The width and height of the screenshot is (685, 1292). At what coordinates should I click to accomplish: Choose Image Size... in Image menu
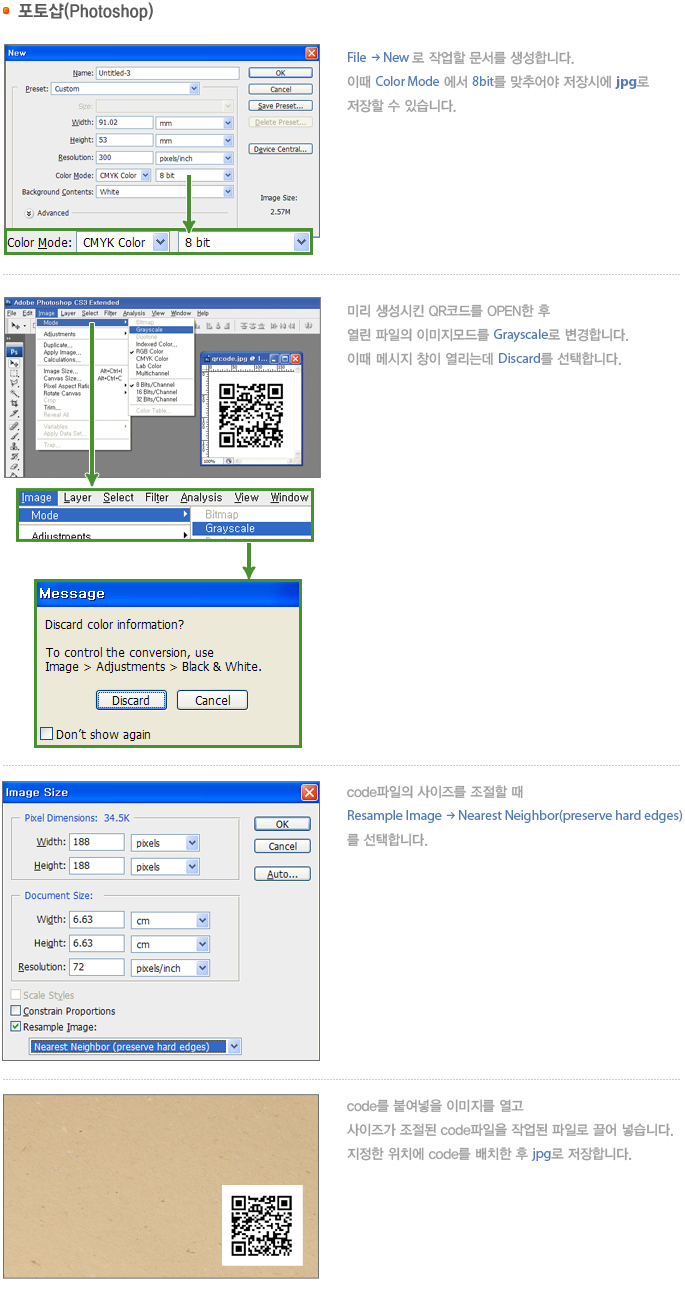(61, 371)
